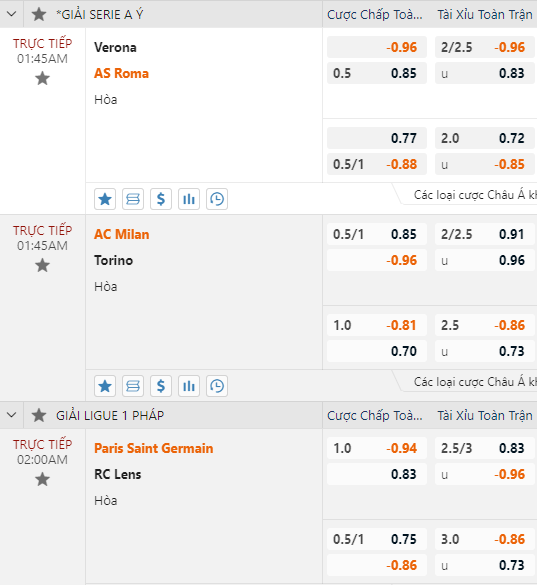537x585 pixels.
Task: Open the Các loại cược Châu Á tab under AC Milan match
Action: (469, 382)
